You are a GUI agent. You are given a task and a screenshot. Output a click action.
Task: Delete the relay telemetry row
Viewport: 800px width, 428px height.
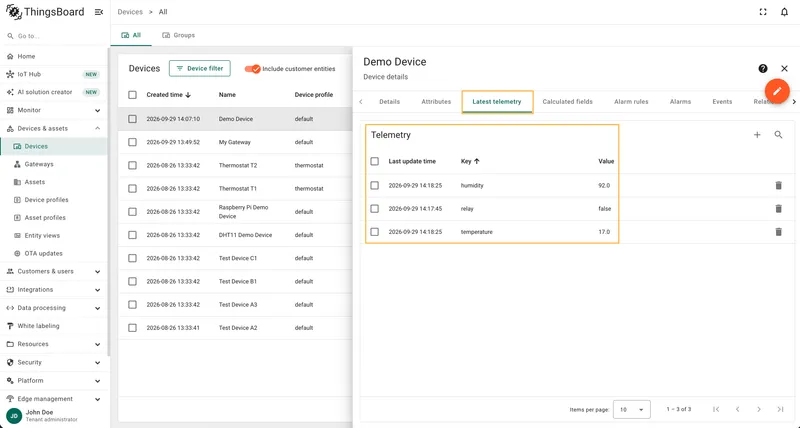click(x=778, y=209)
